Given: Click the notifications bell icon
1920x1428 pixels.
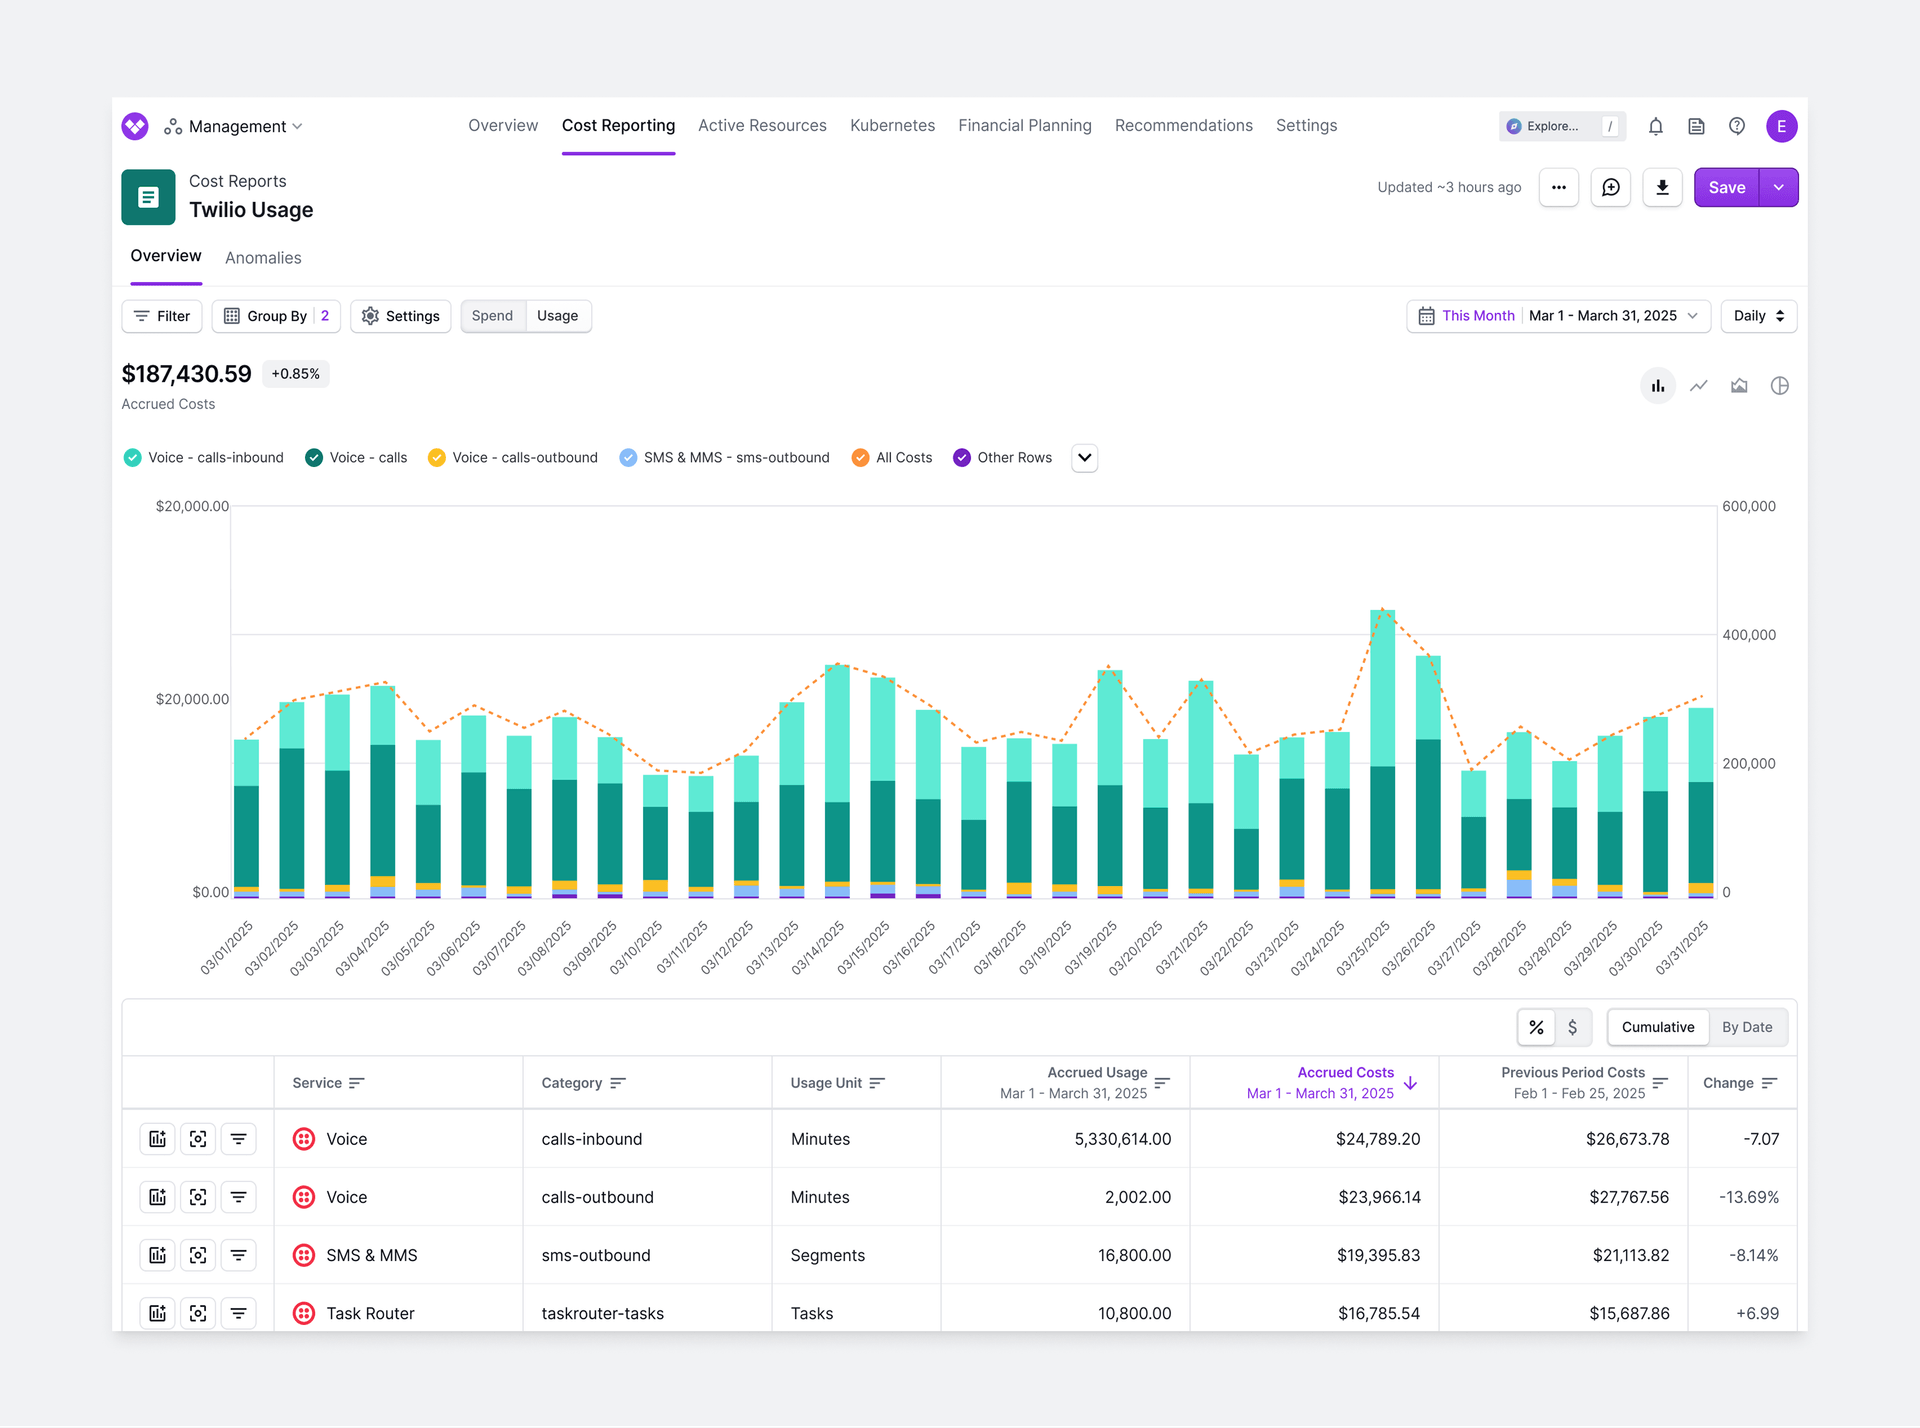Looking at the screenshot, I should tap(1656, 127).
